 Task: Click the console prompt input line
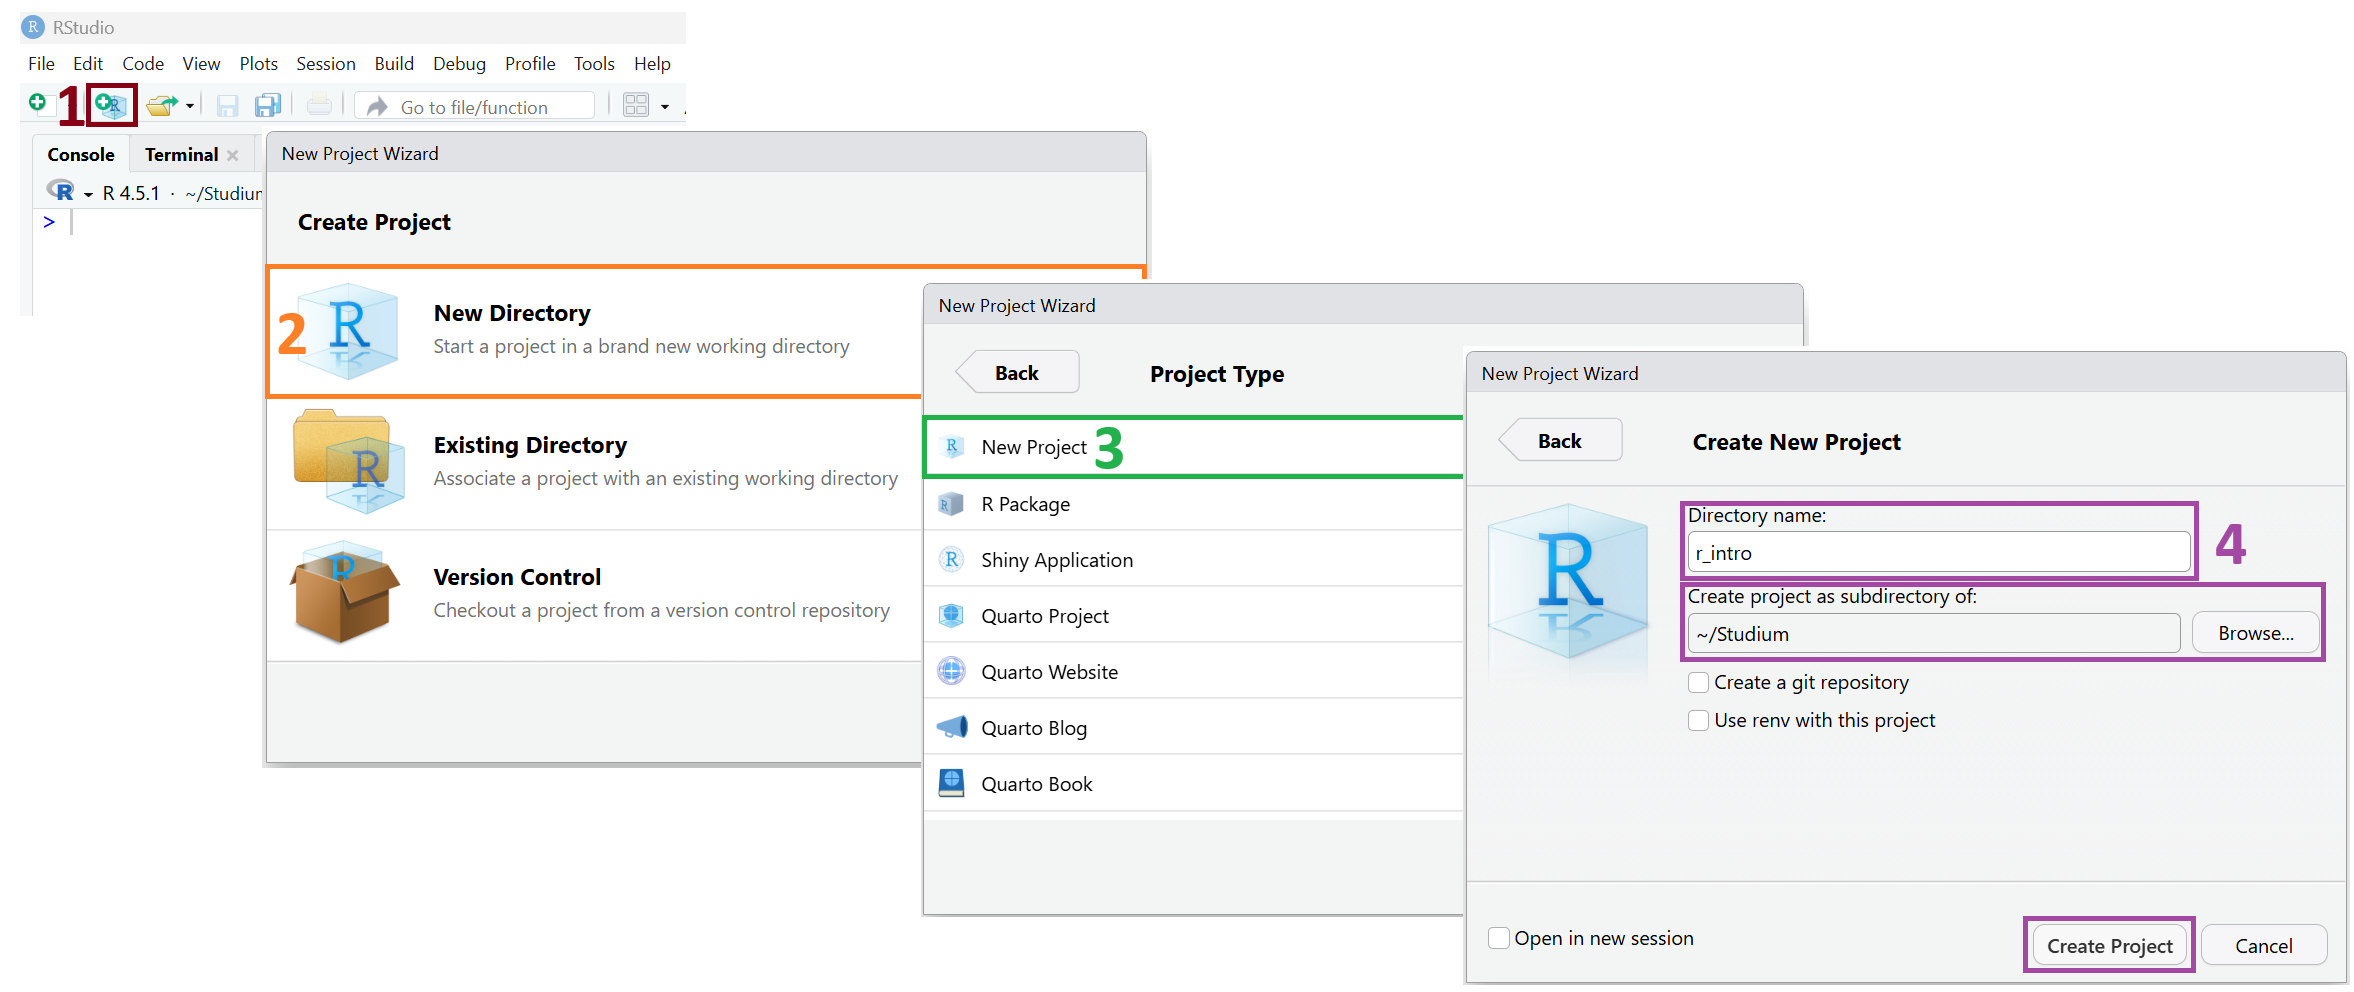[x=150, y=223]
